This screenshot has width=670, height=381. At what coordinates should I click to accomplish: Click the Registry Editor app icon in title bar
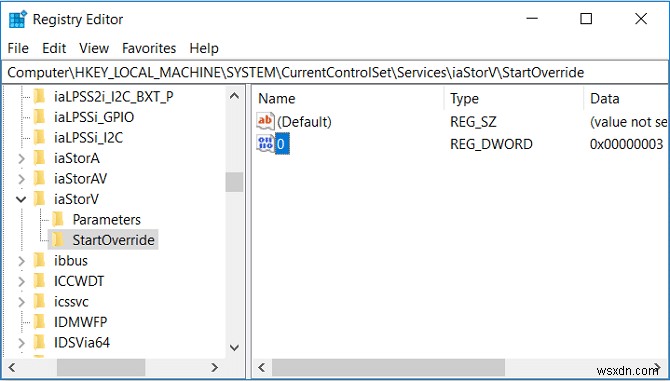coord(18,19)
